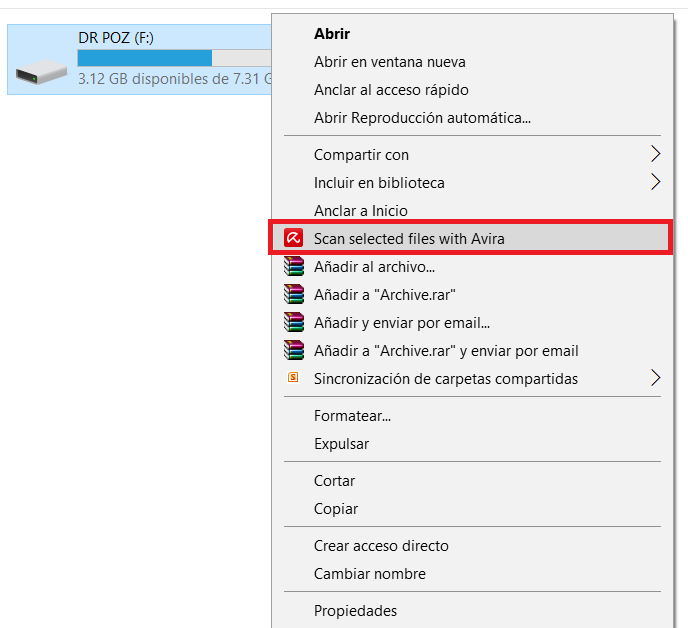
Task: Click the drive storage usage bar
Action: click(174, 58)
